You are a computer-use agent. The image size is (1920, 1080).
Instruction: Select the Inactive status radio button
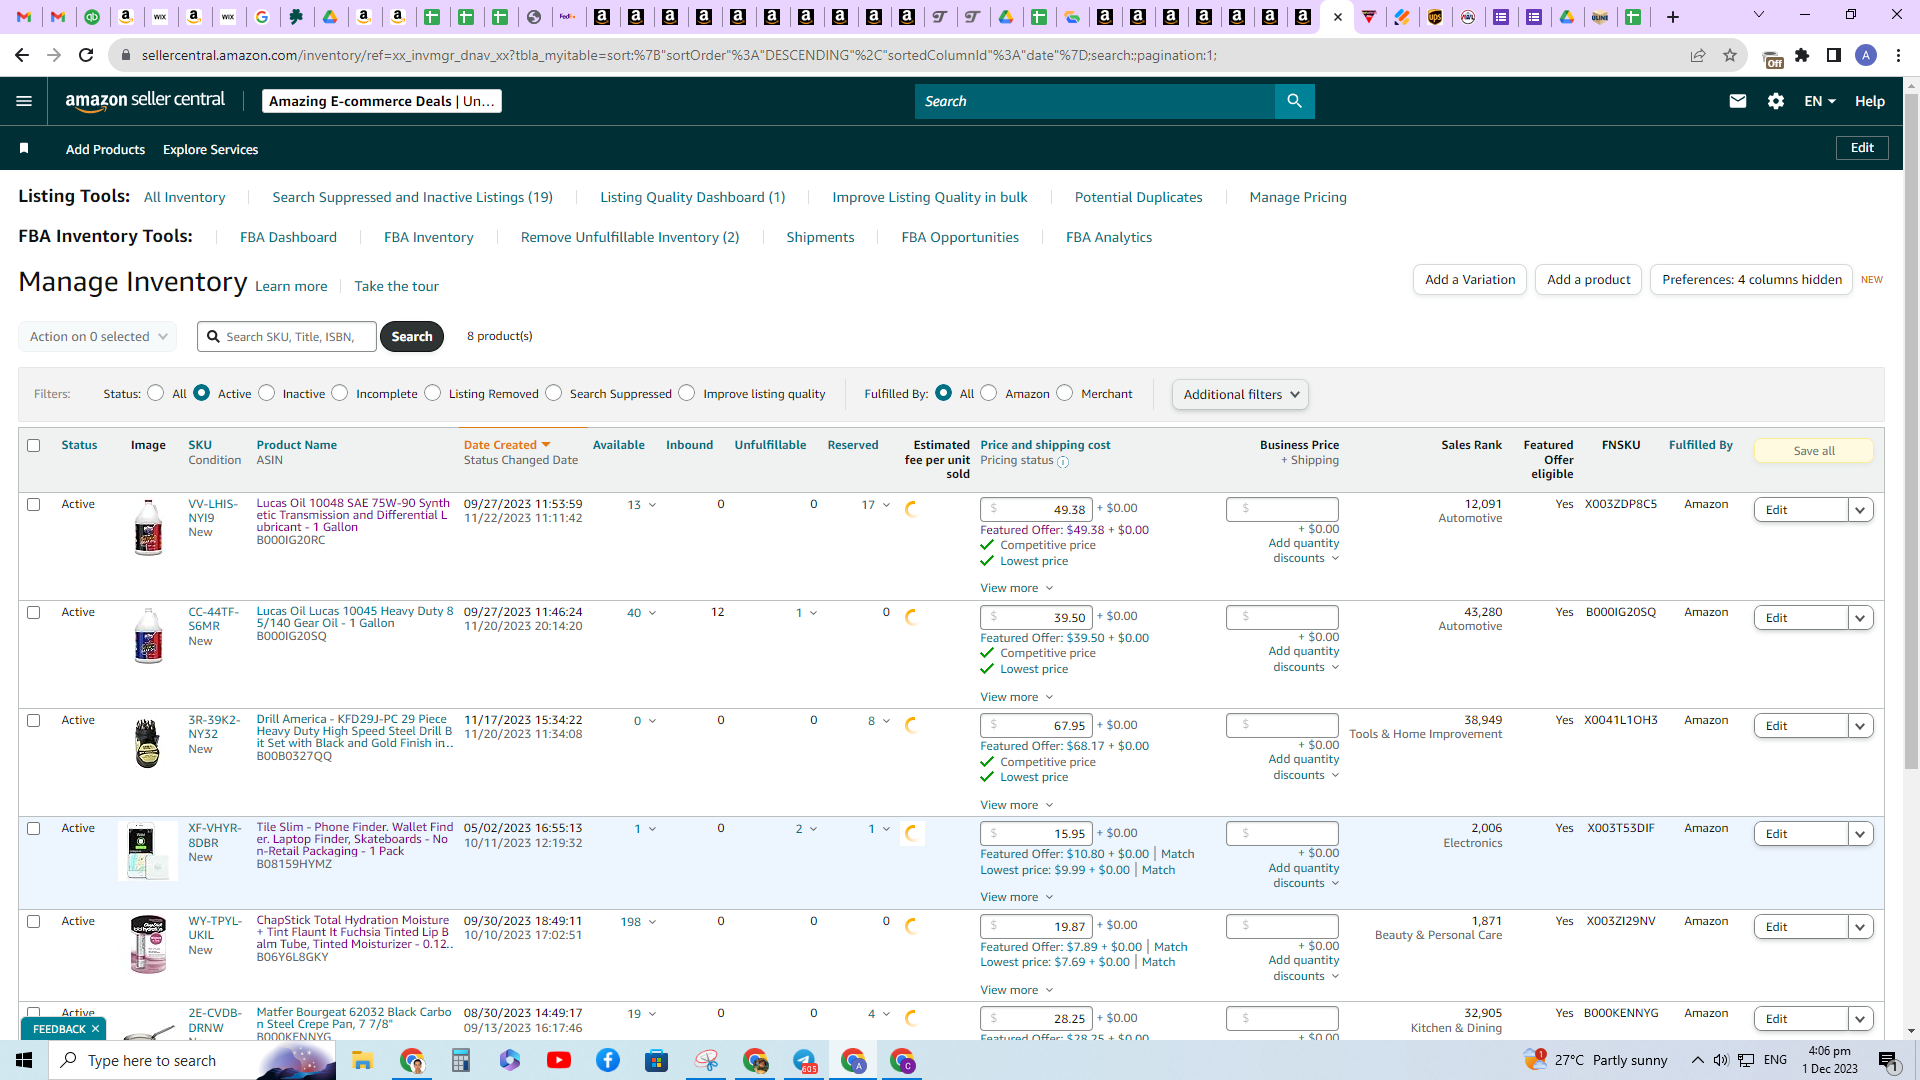pyautogui.click(x=267, y=393)
